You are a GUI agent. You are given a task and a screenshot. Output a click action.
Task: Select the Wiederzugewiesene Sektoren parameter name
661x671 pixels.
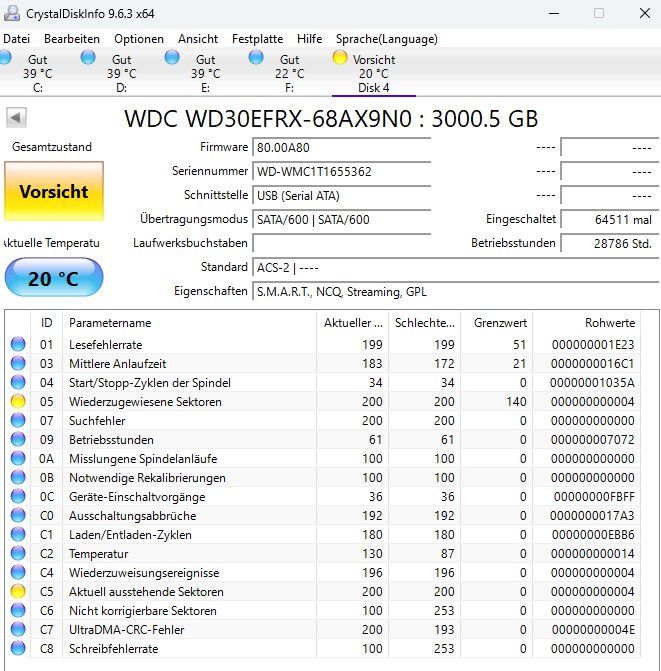[145, 402]
